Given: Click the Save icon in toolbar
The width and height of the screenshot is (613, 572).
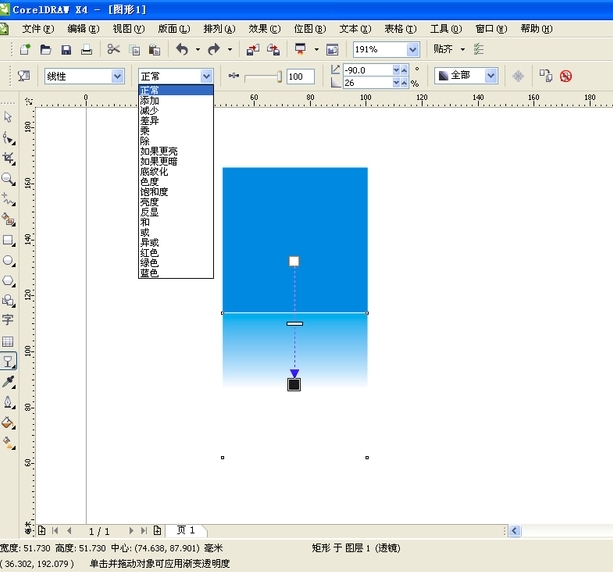Looking at the screenshot, I should click(66, 49).
